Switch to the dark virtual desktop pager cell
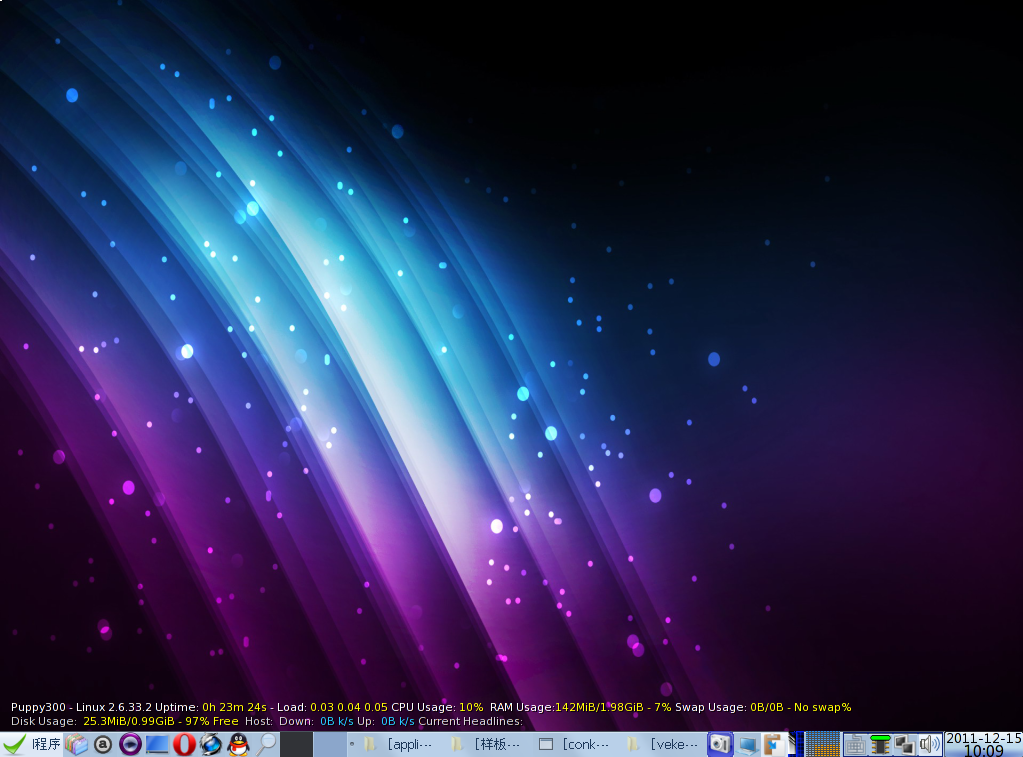Image resolution: width=1023 pixels, height=757 pixels. click(297, 745)
